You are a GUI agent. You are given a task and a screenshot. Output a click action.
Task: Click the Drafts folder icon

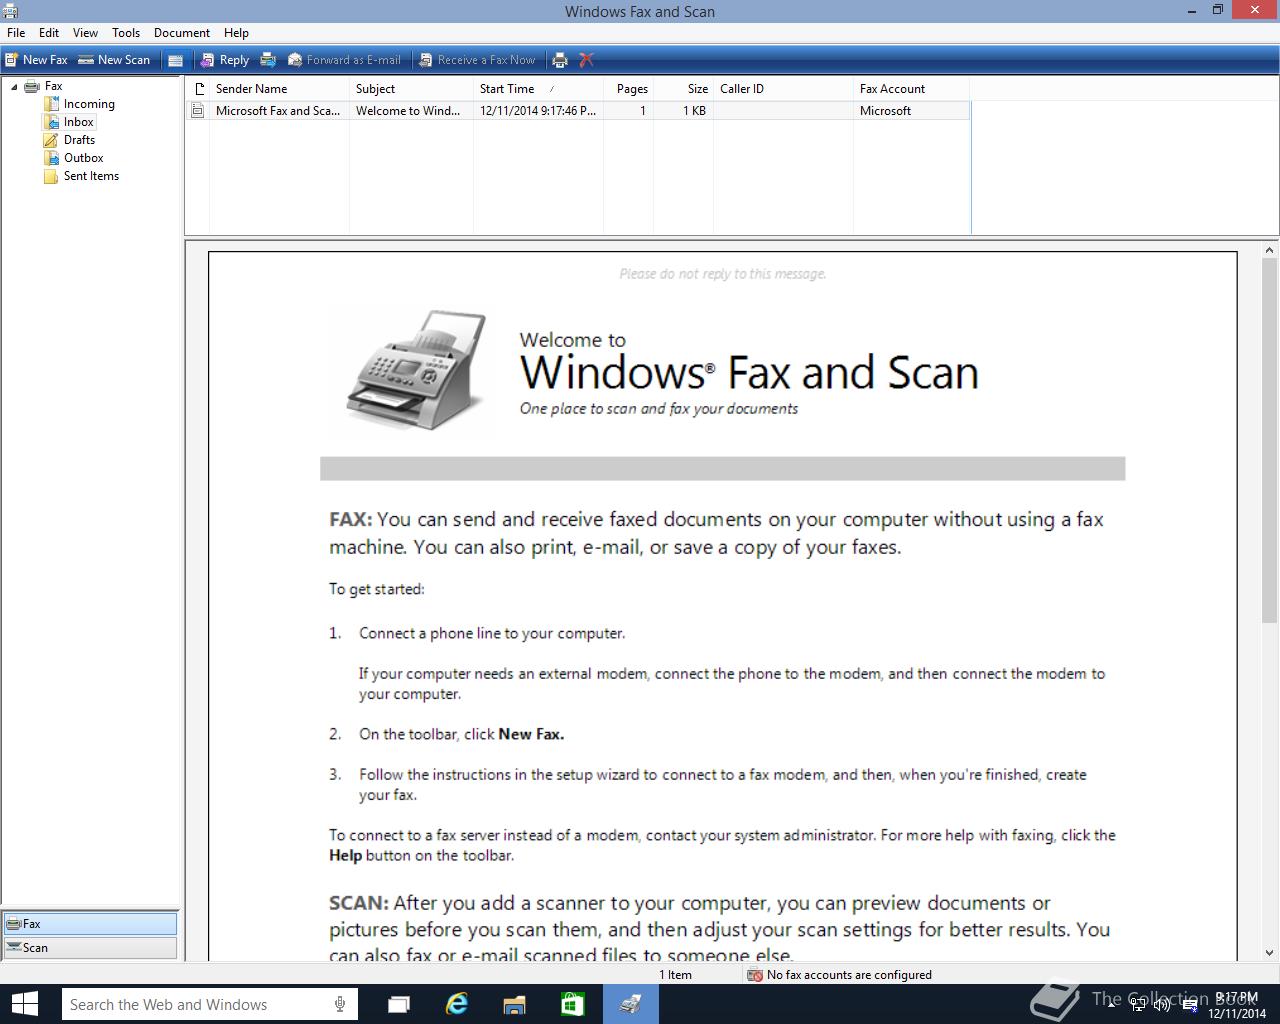51,140
